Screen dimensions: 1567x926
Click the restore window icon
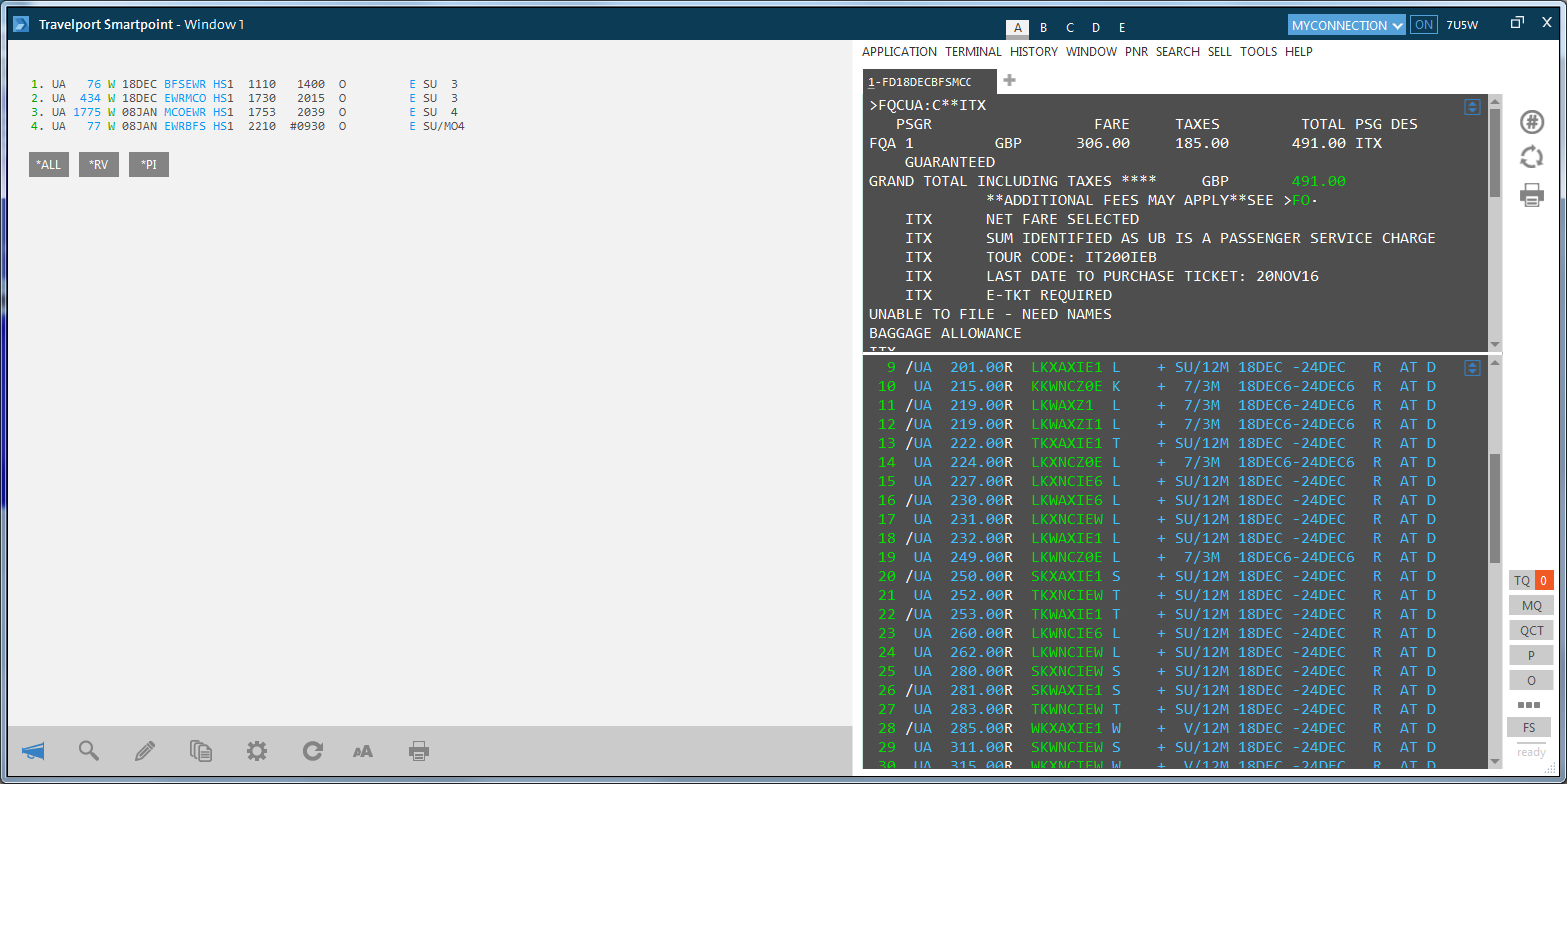1517,23
